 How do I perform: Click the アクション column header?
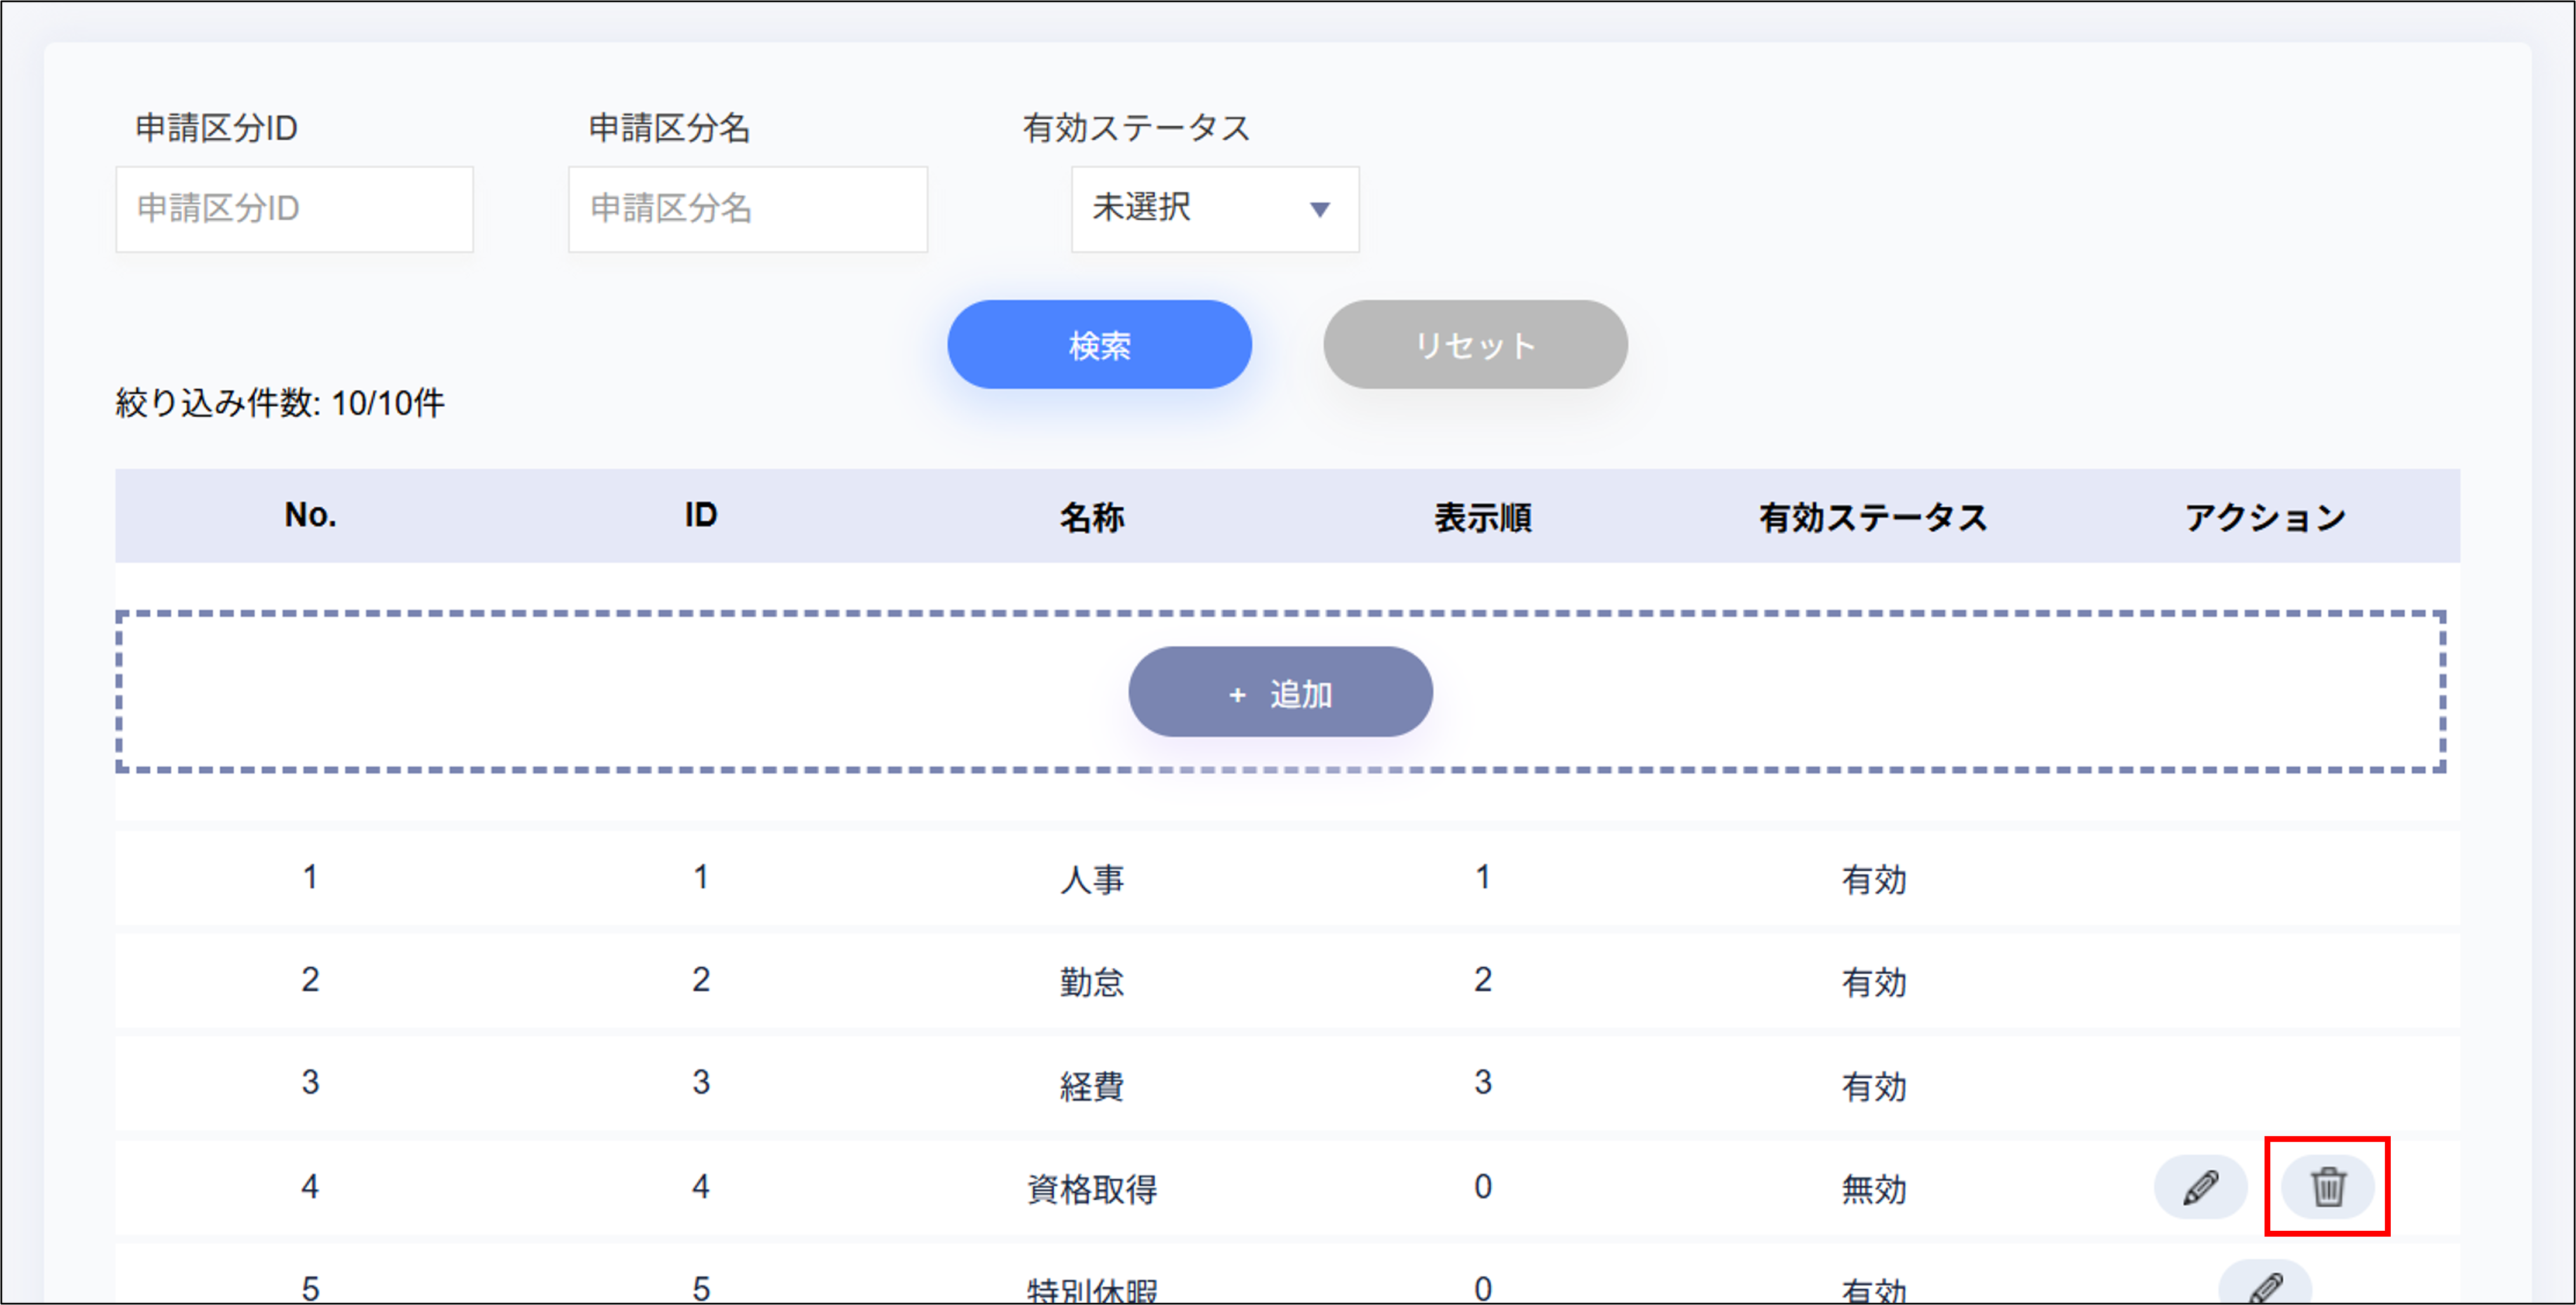(2265, 517)
